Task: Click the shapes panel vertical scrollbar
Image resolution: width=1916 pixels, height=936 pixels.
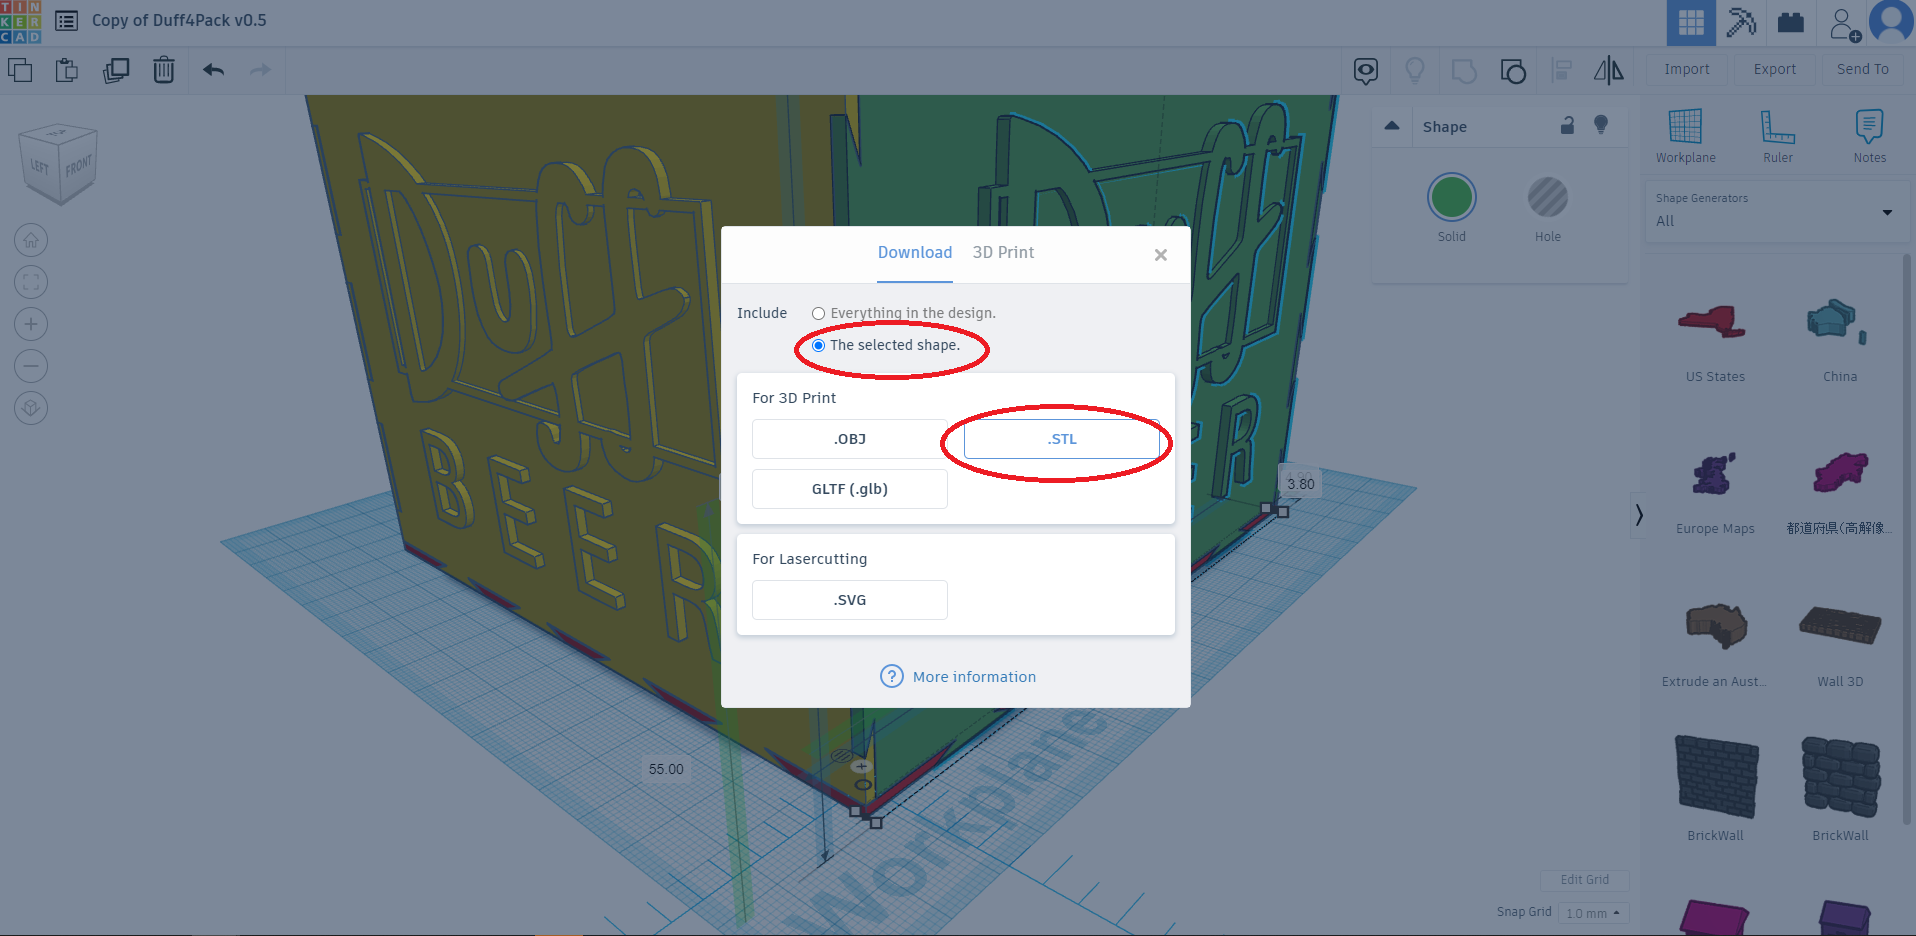Action: (1908, 540)
